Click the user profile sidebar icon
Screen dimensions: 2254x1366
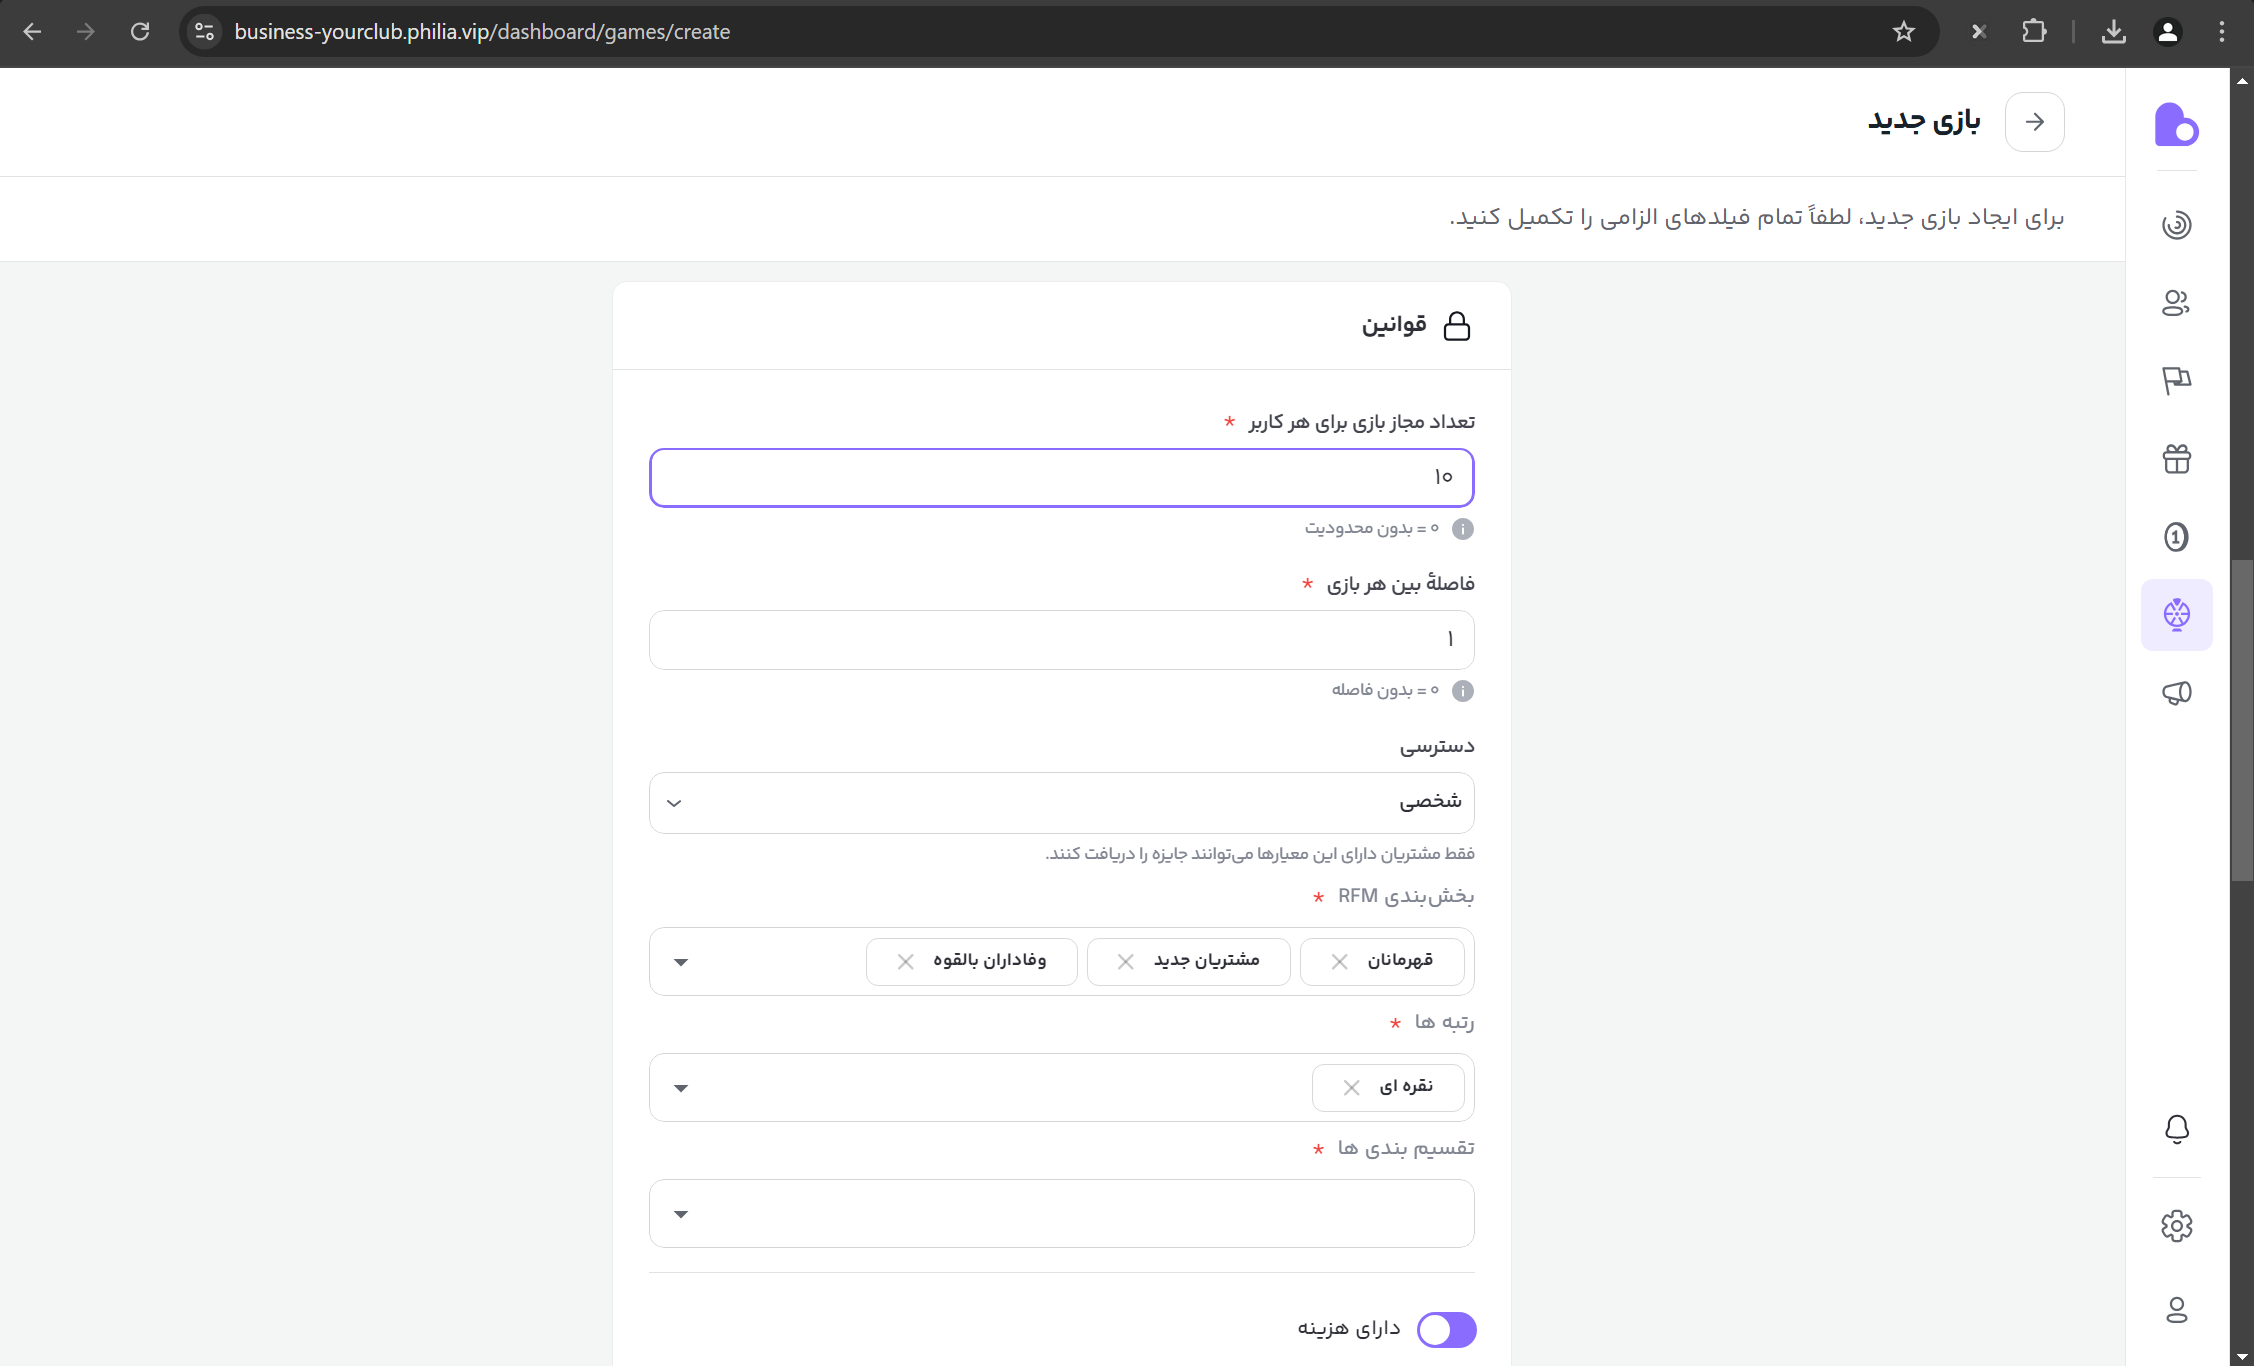2176,1310
